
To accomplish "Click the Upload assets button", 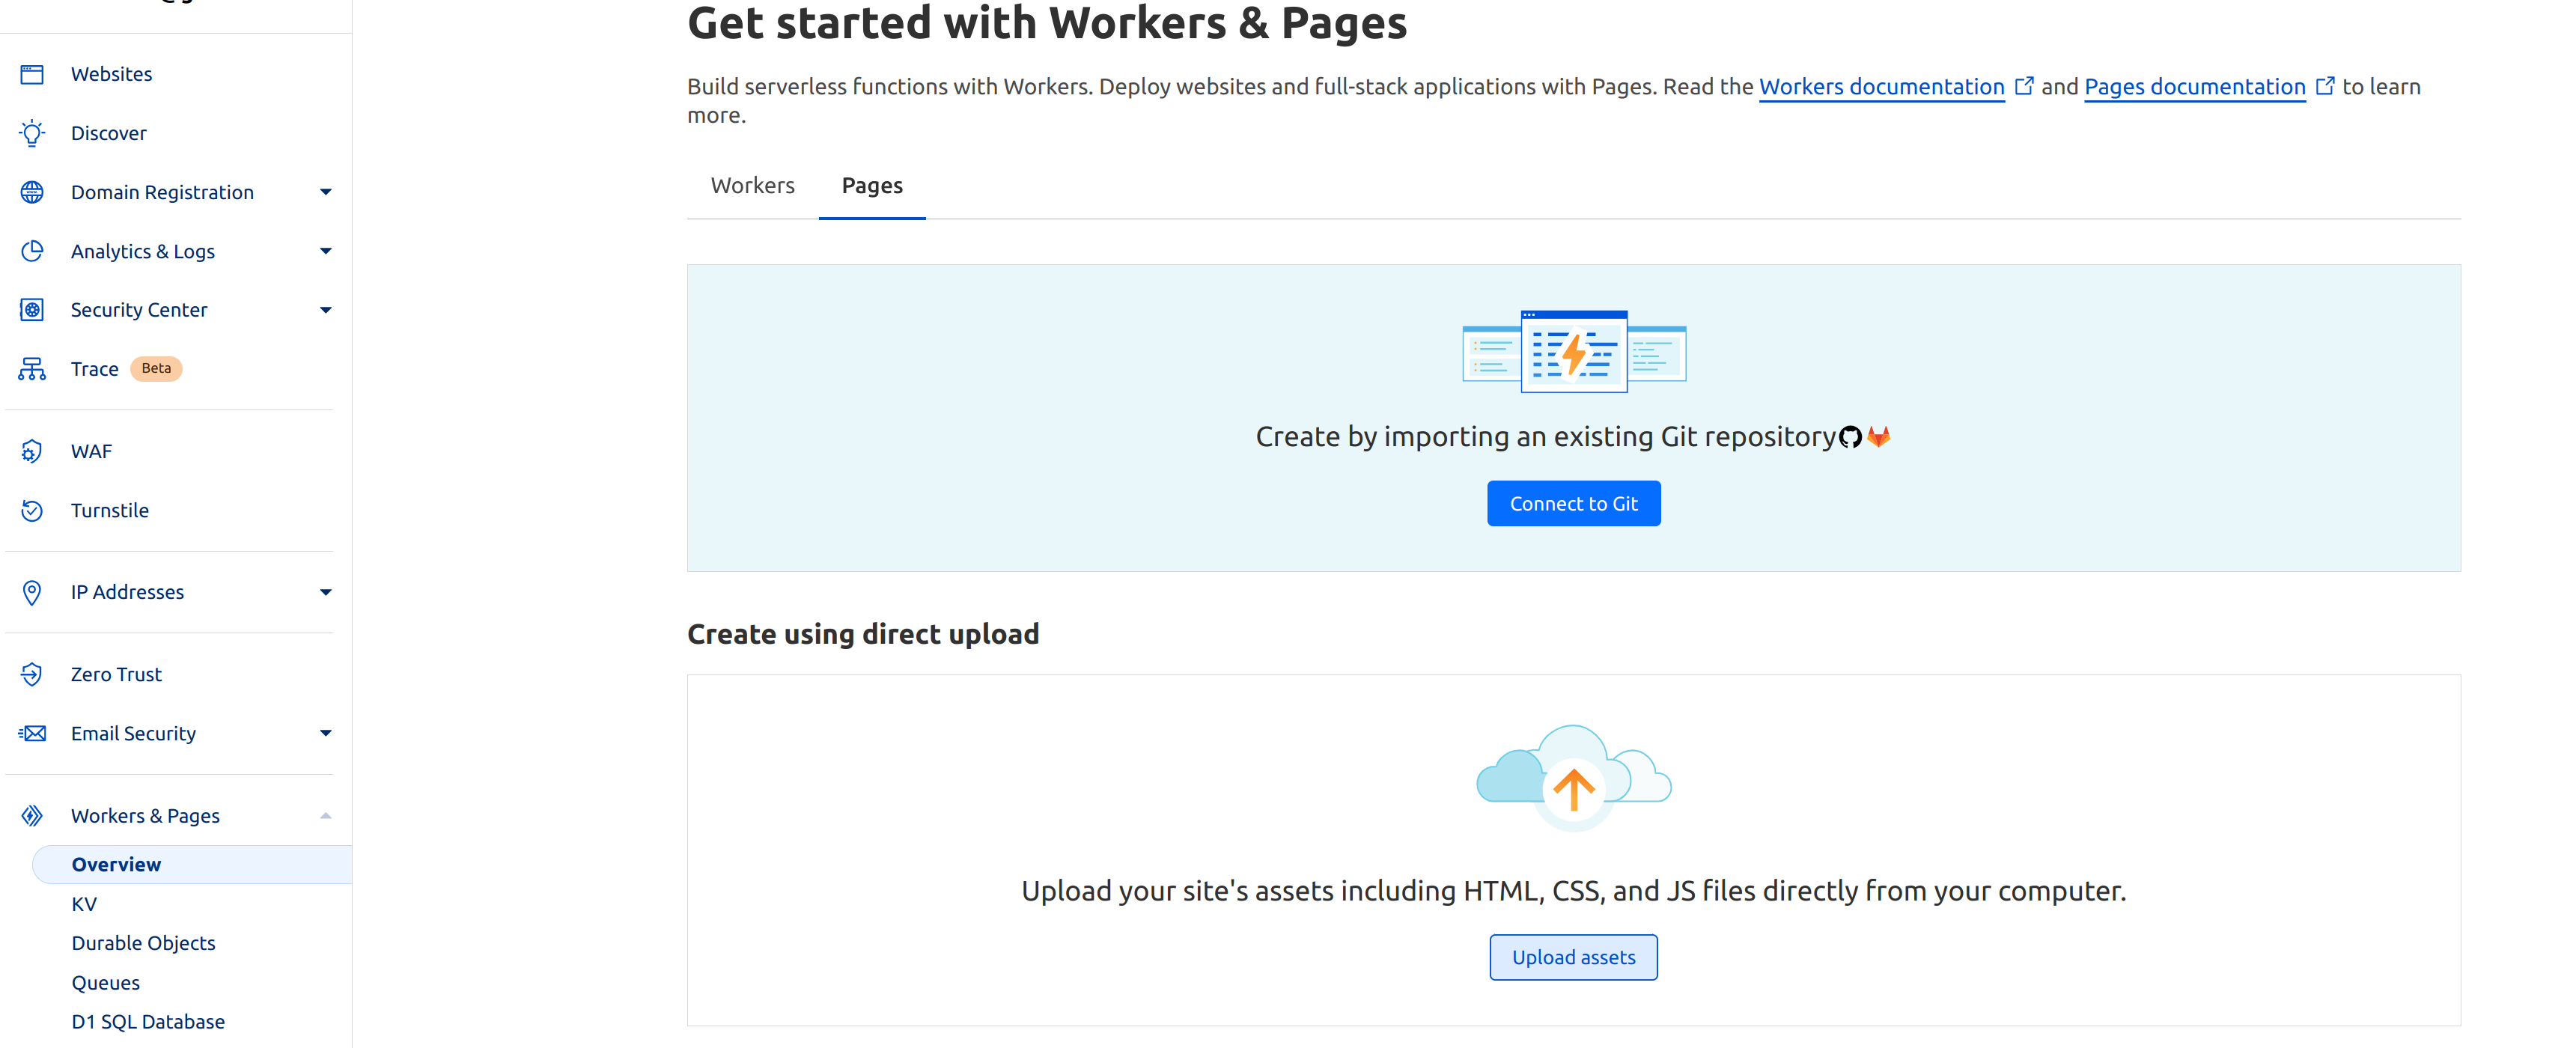I will click(1572, 957).
